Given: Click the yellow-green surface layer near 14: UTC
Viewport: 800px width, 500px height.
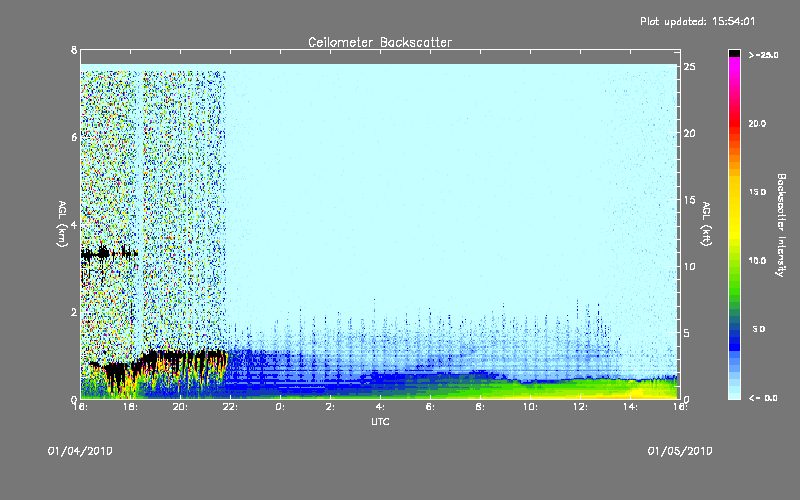Looking at the screenshot, I should tap(633, 391).
